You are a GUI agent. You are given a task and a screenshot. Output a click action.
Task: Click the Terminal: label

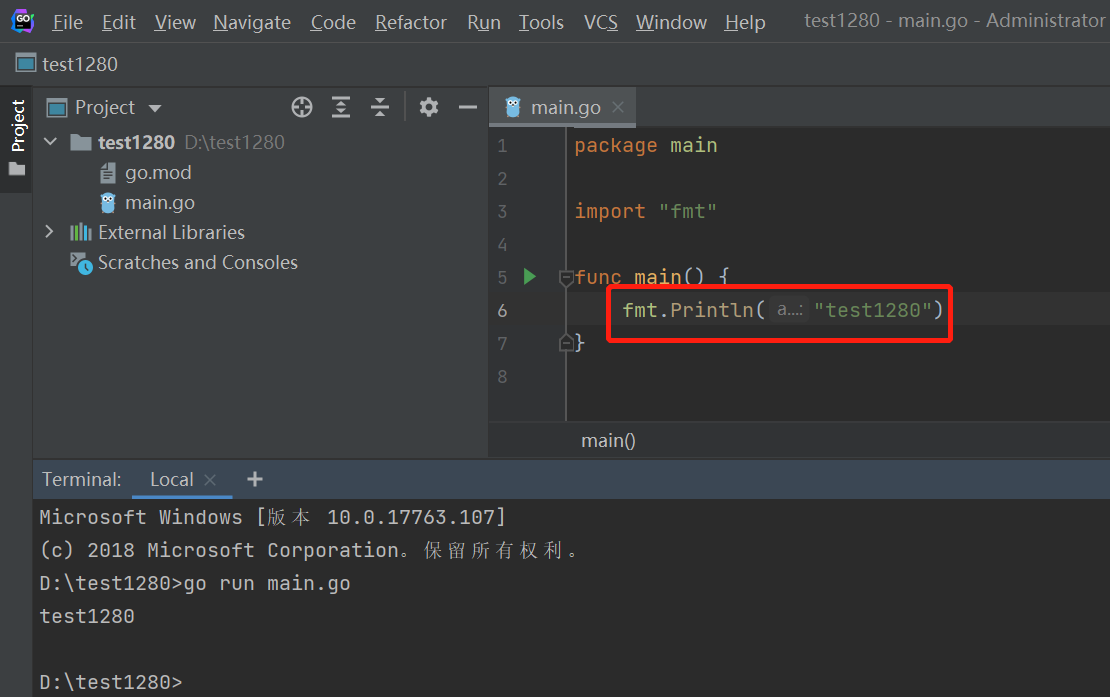[x=81, y=480]
